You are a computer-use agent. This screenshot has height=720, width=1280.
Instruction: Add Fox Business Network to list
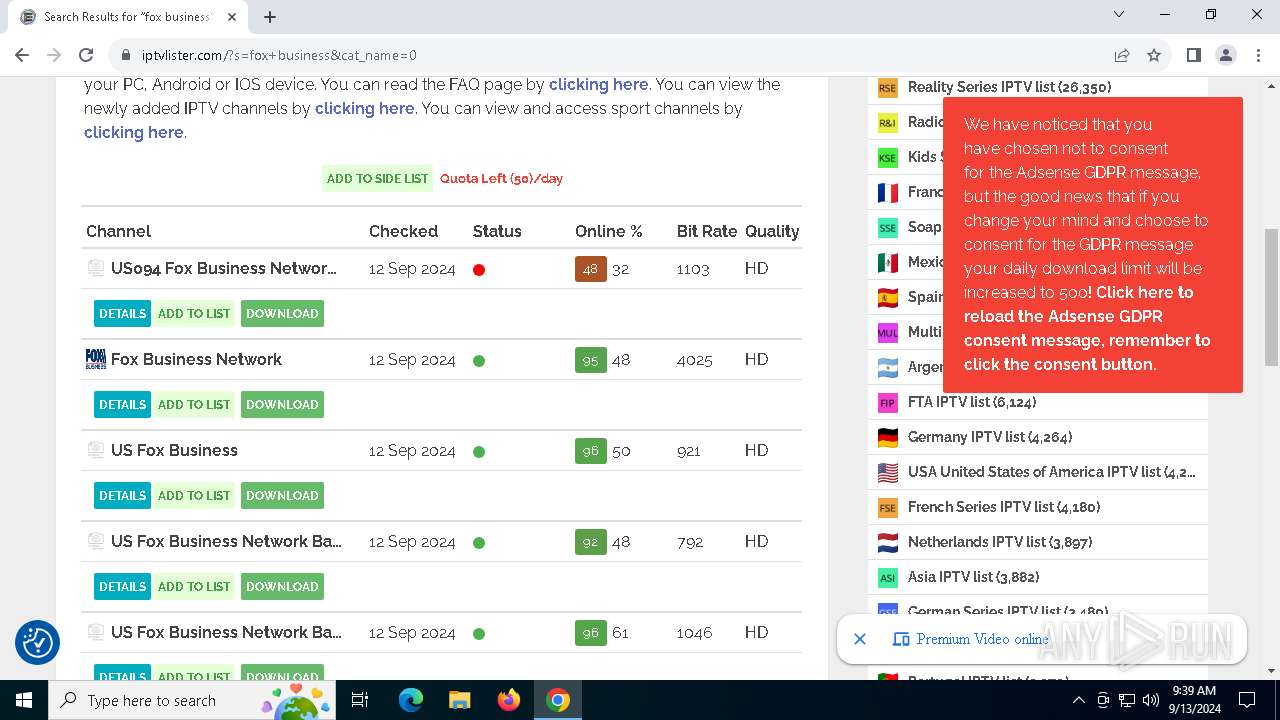(194, 404)
